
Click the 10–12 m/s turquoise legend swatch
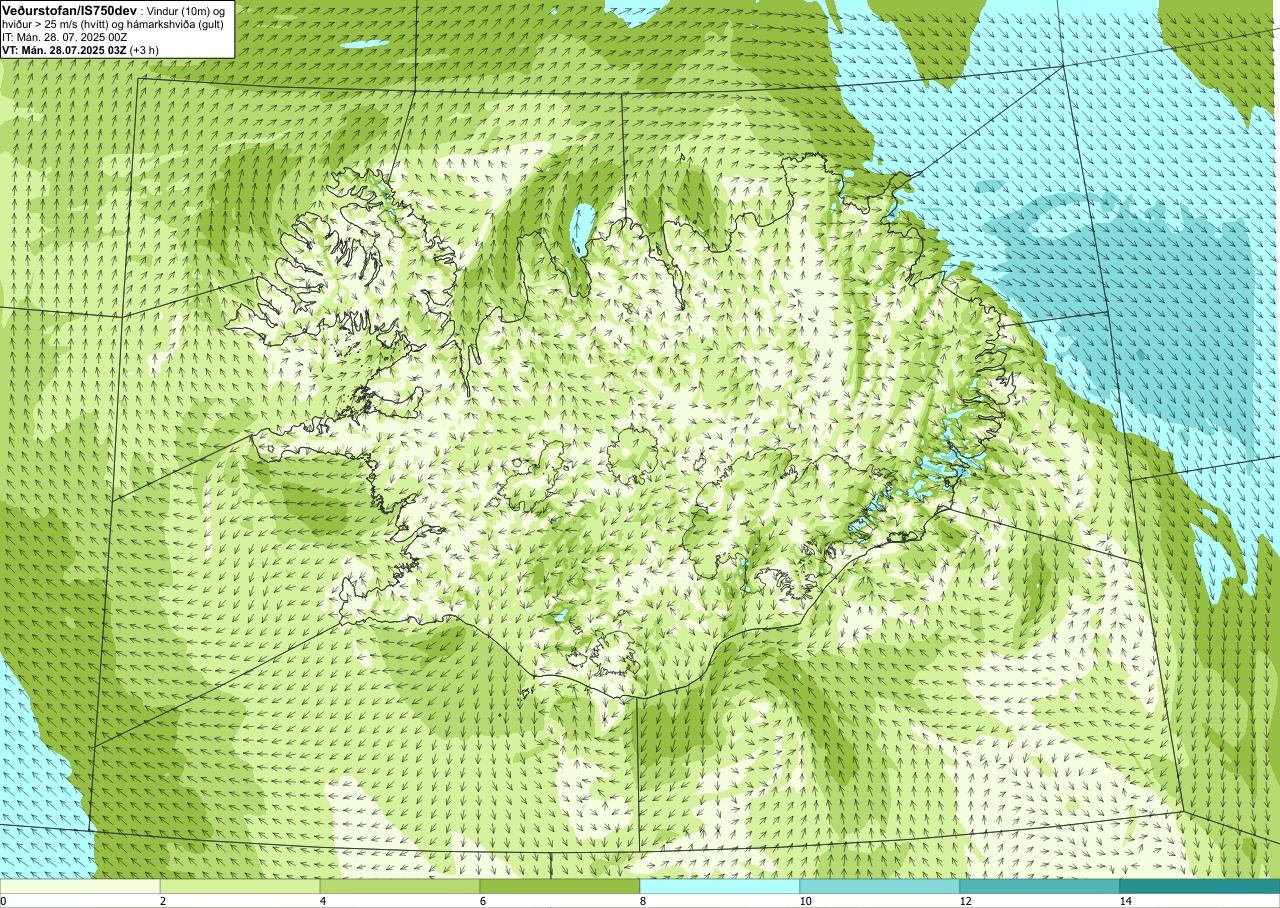(880, 886)
